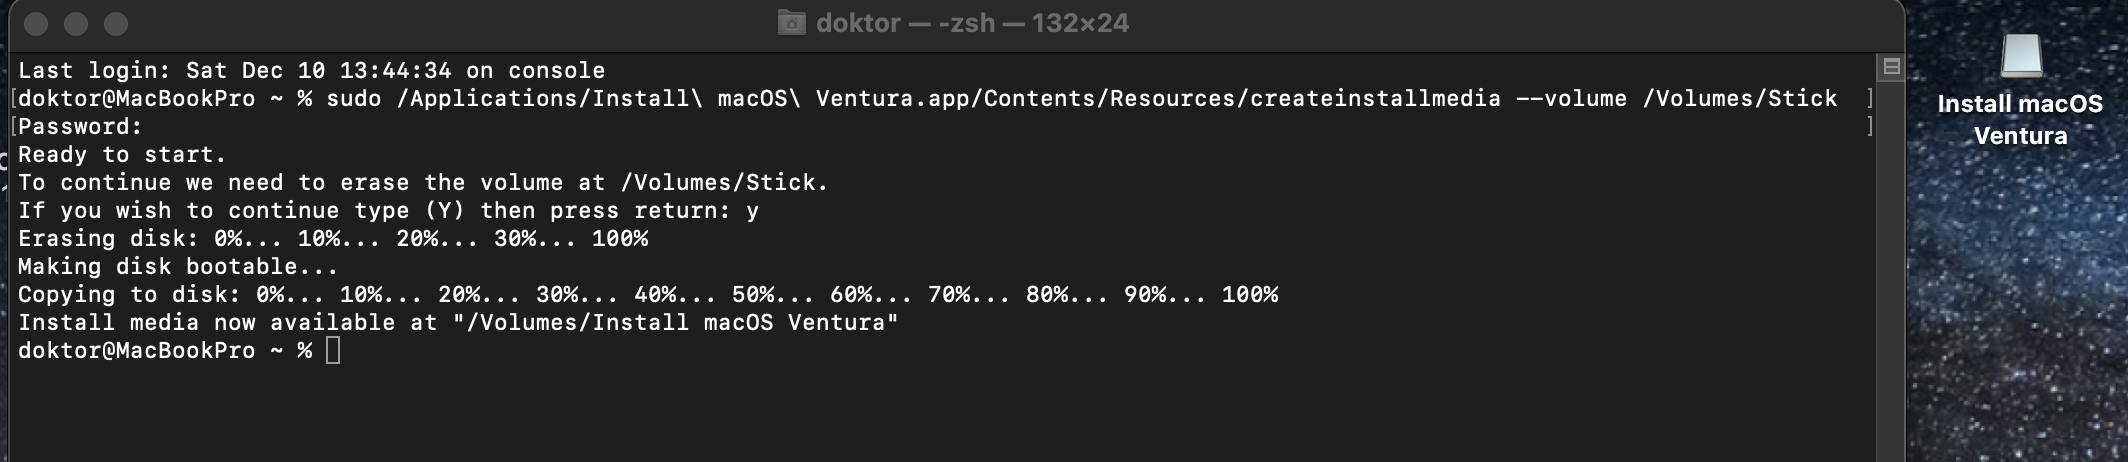Click the closing mark bracket on sudo command line
Image resolution: width=2128 pixels, height=462 pixels.
[x=1869, y=99]
